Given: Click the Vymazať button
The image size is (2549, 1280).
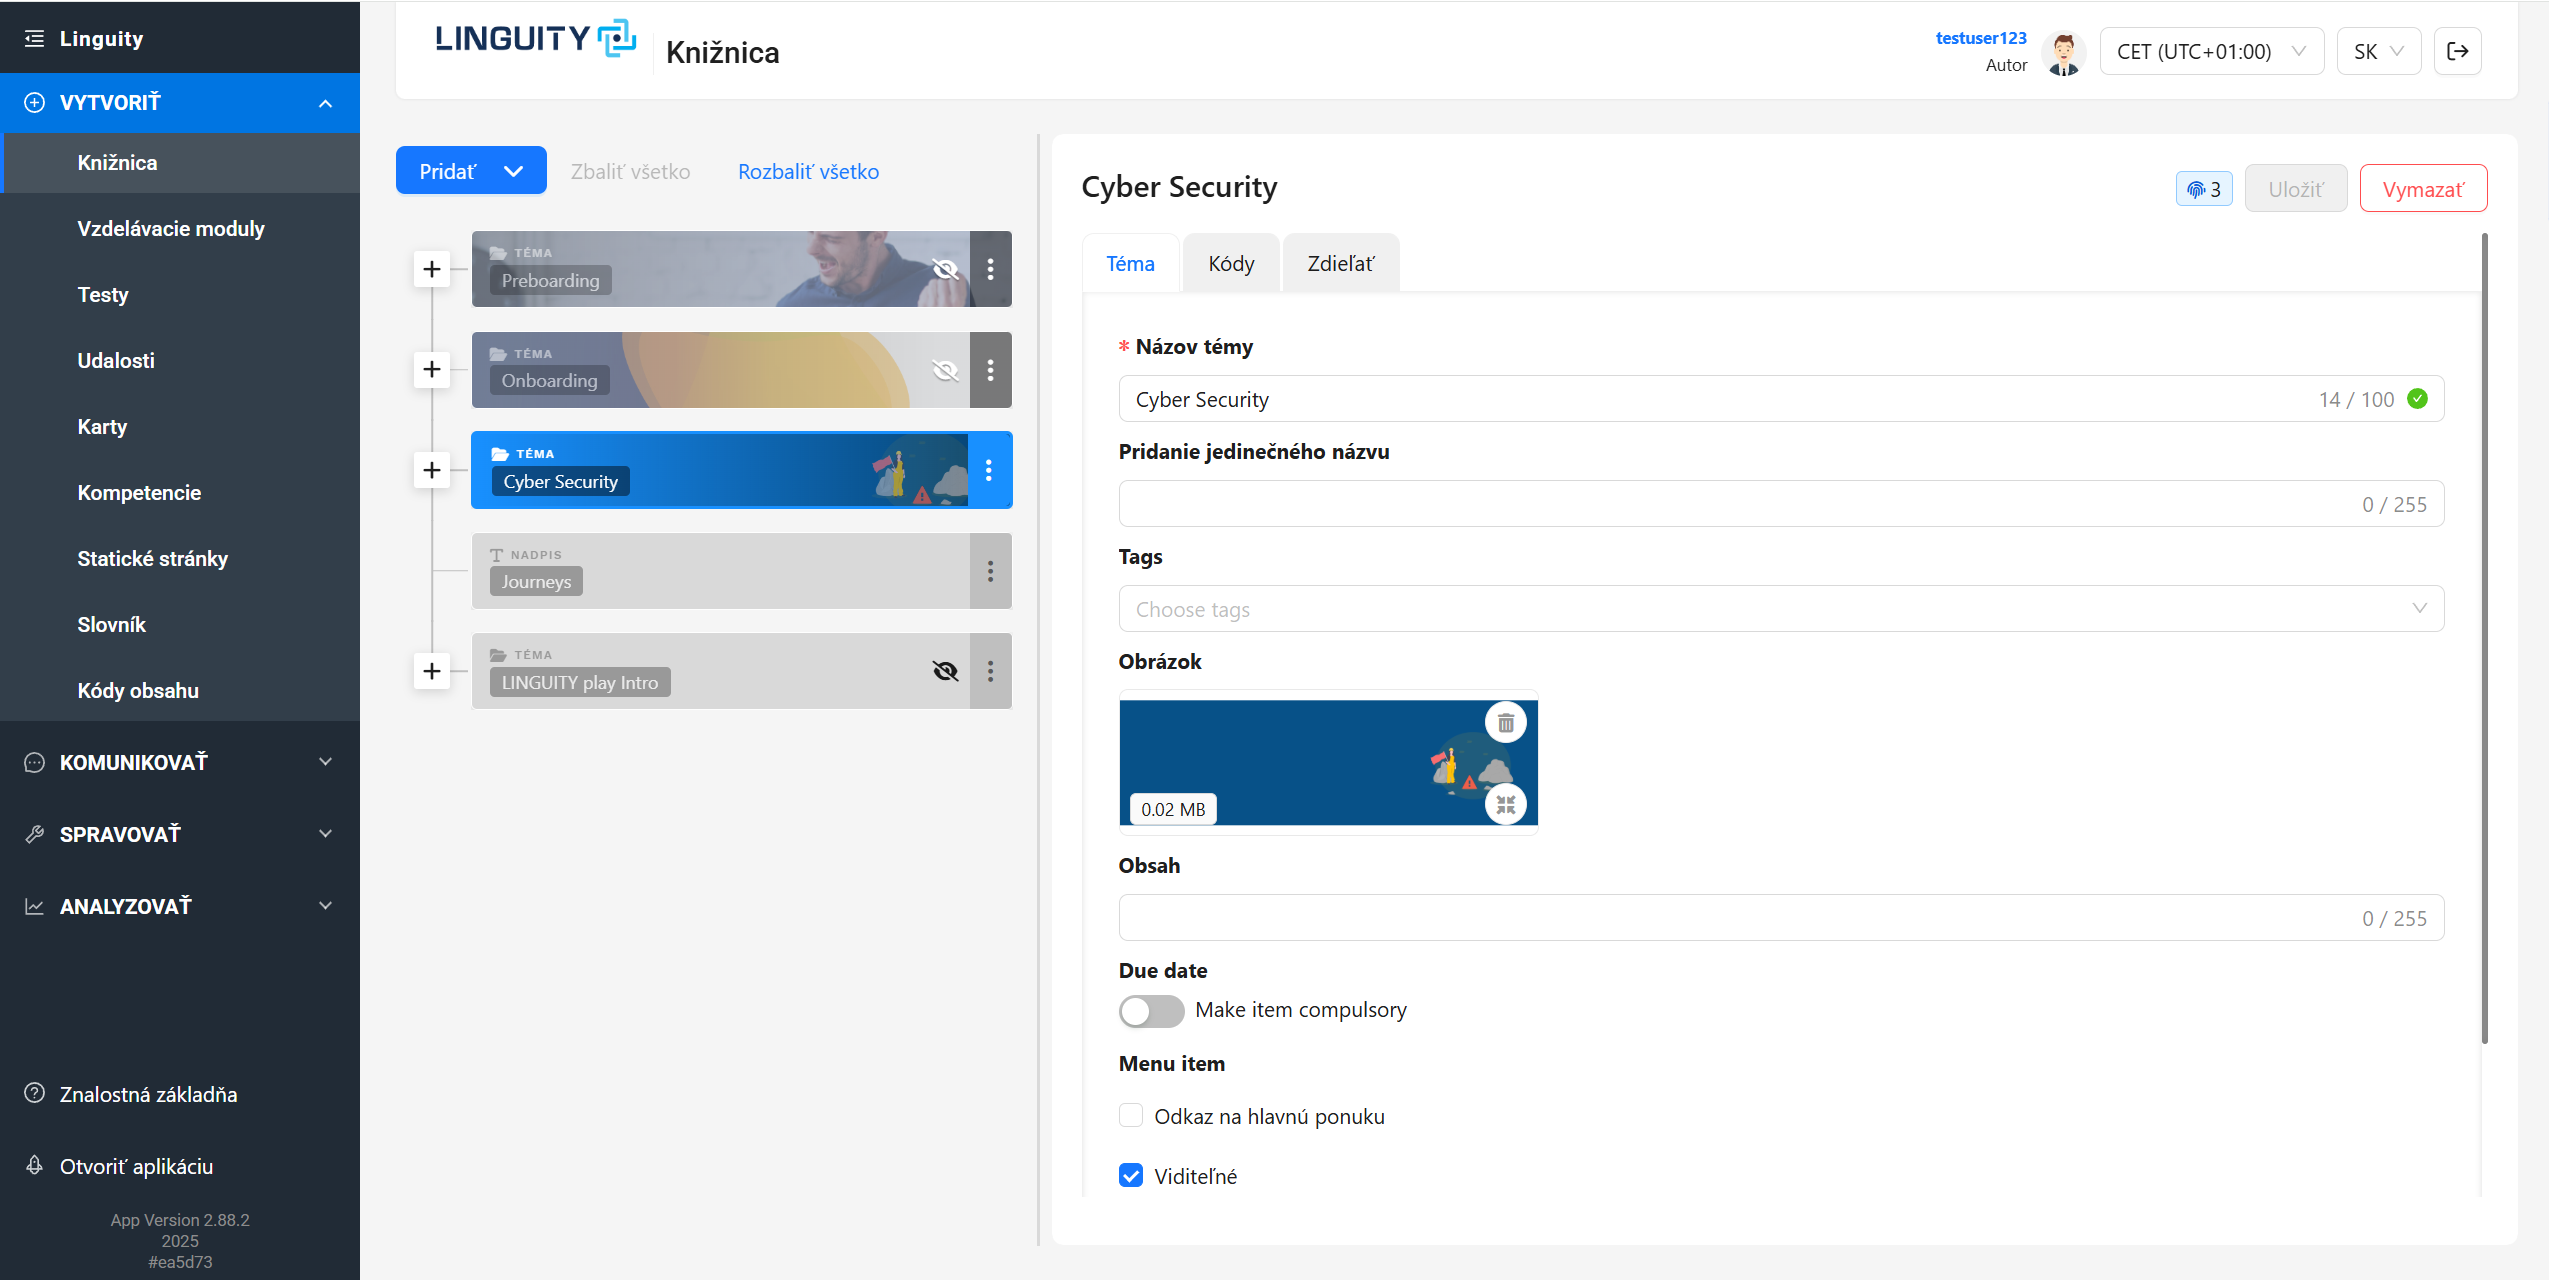Looking at the screenshot, I should pyautogui.click(x=2422, y=189).
